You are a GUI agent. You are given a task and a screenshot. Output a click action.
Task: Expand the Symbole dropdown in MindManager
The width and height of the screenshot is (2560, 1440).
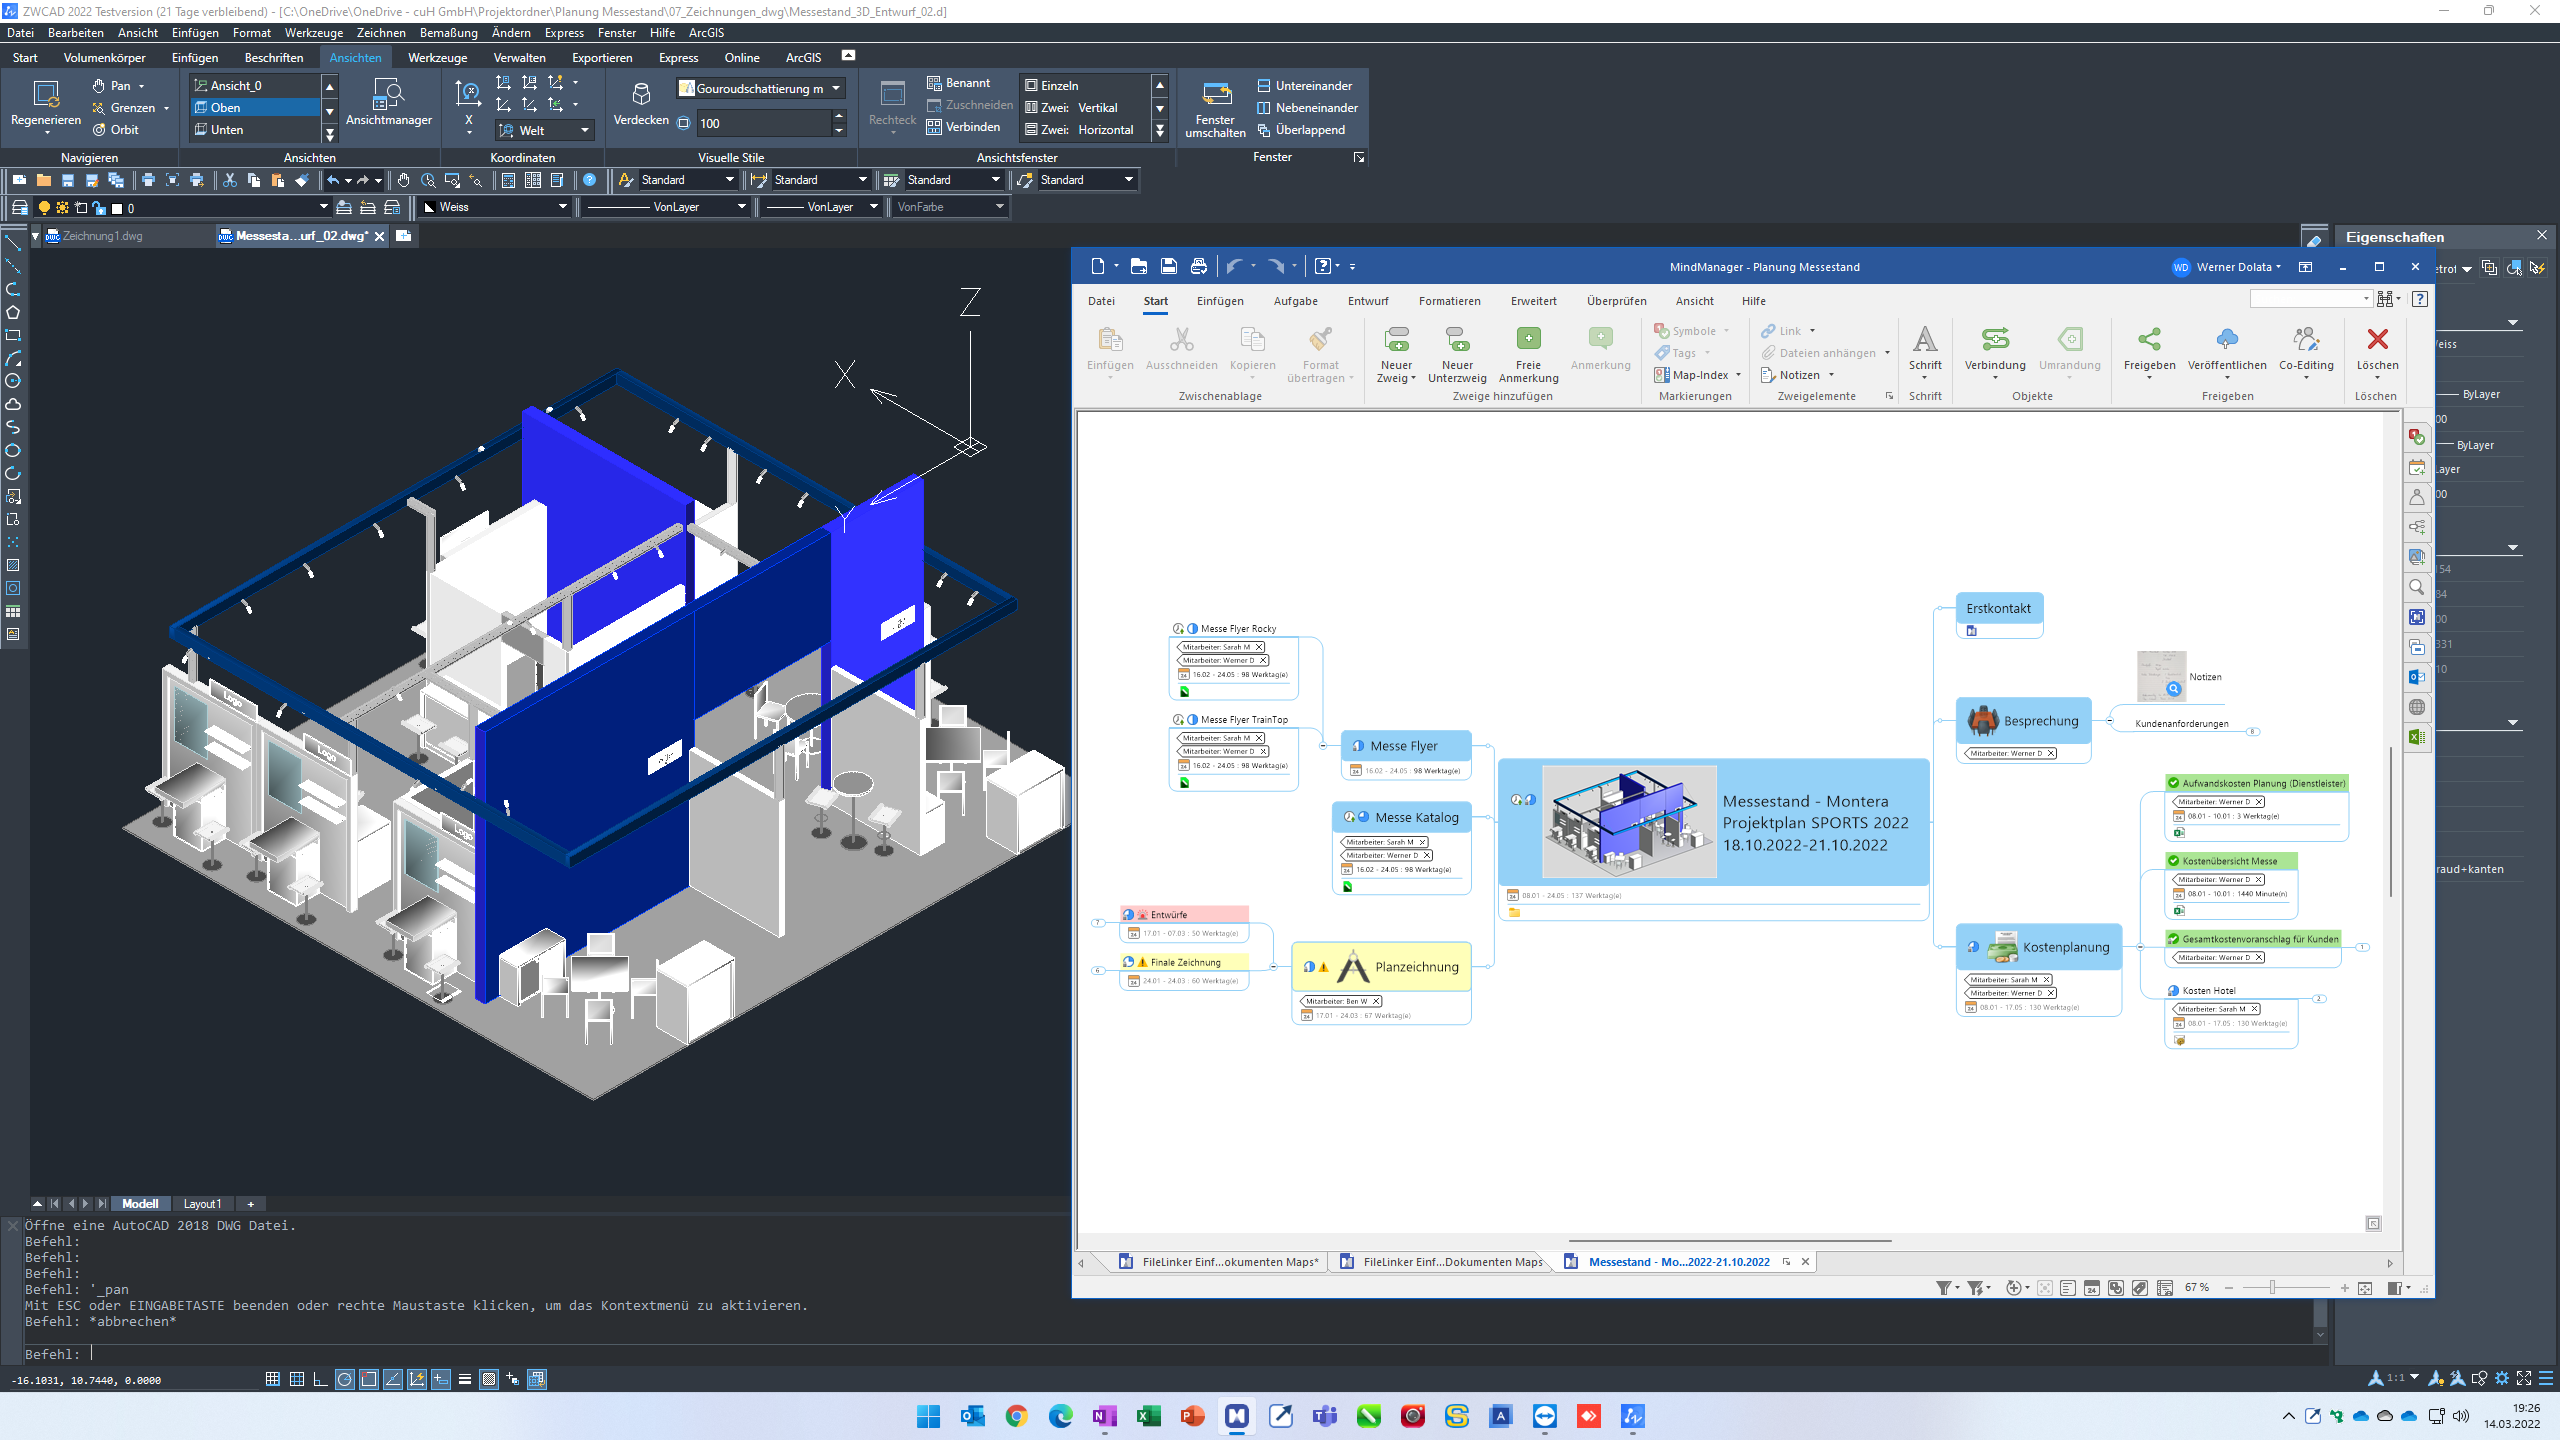point(1726,331)
